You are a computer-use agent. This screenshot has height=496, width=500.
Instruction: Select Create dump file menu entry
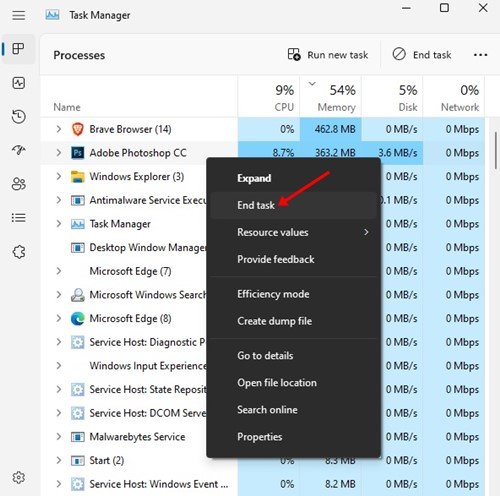(293, 321)
